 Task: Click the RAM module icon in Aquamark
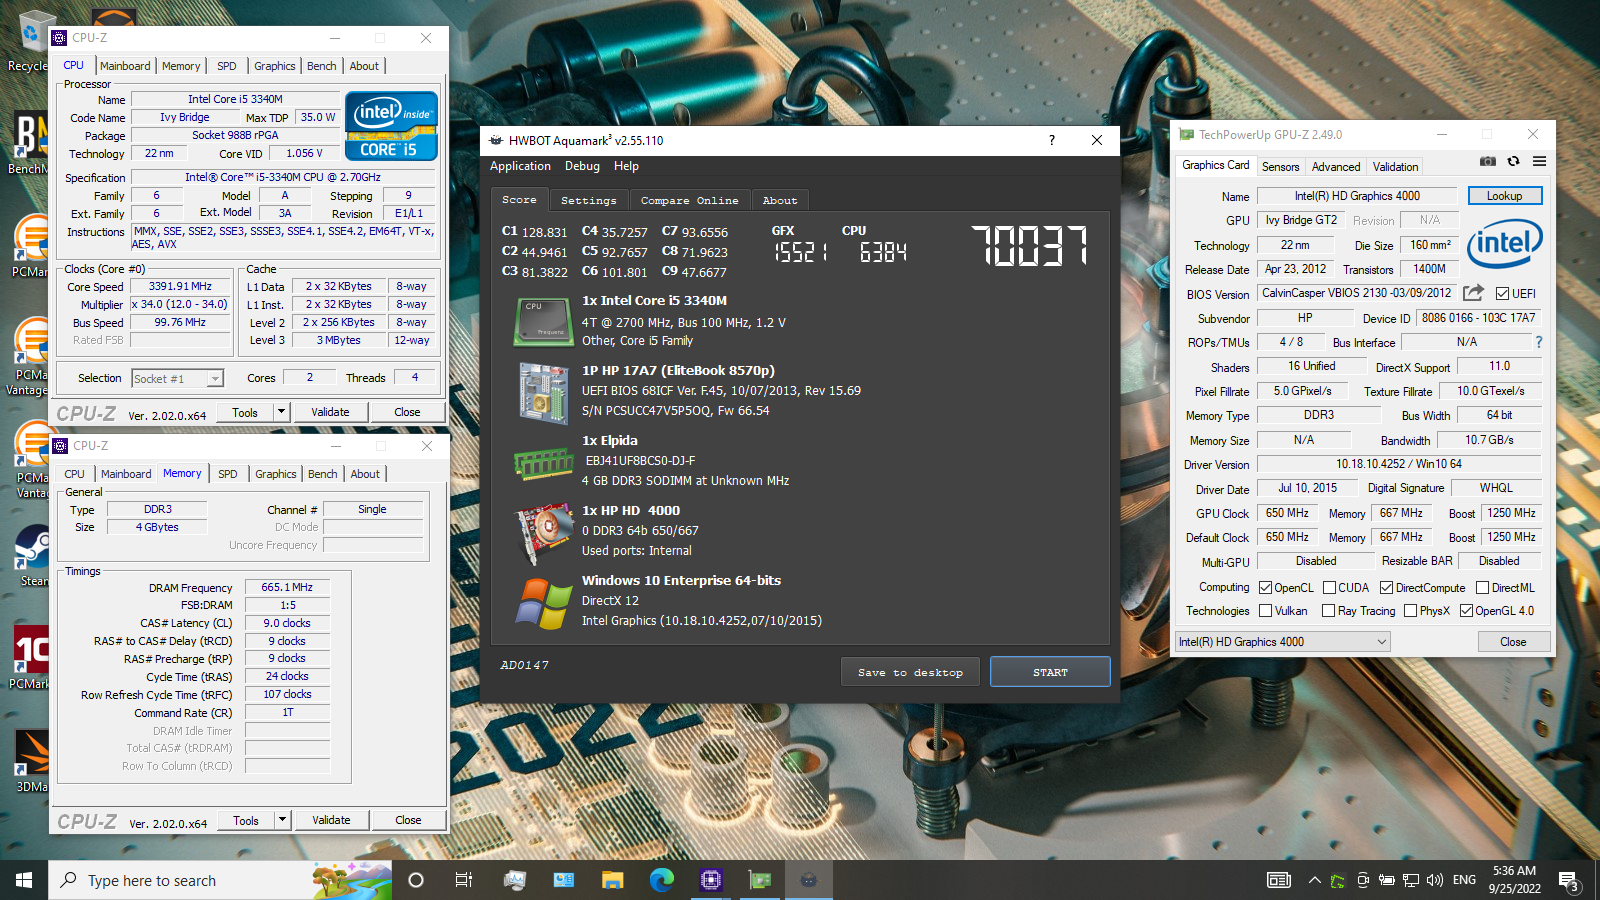point(543,462)
